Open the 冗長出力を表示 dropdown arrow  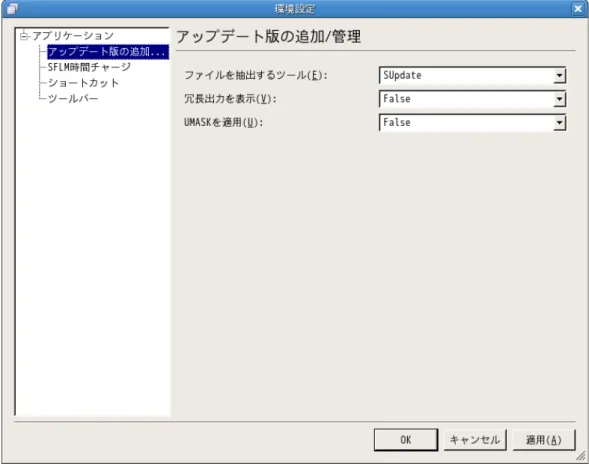click(x=559, y=99)
